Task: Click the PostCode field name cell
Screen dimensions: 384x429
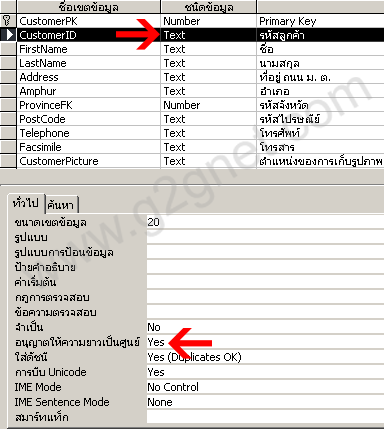Action: [x=89, y=119]
